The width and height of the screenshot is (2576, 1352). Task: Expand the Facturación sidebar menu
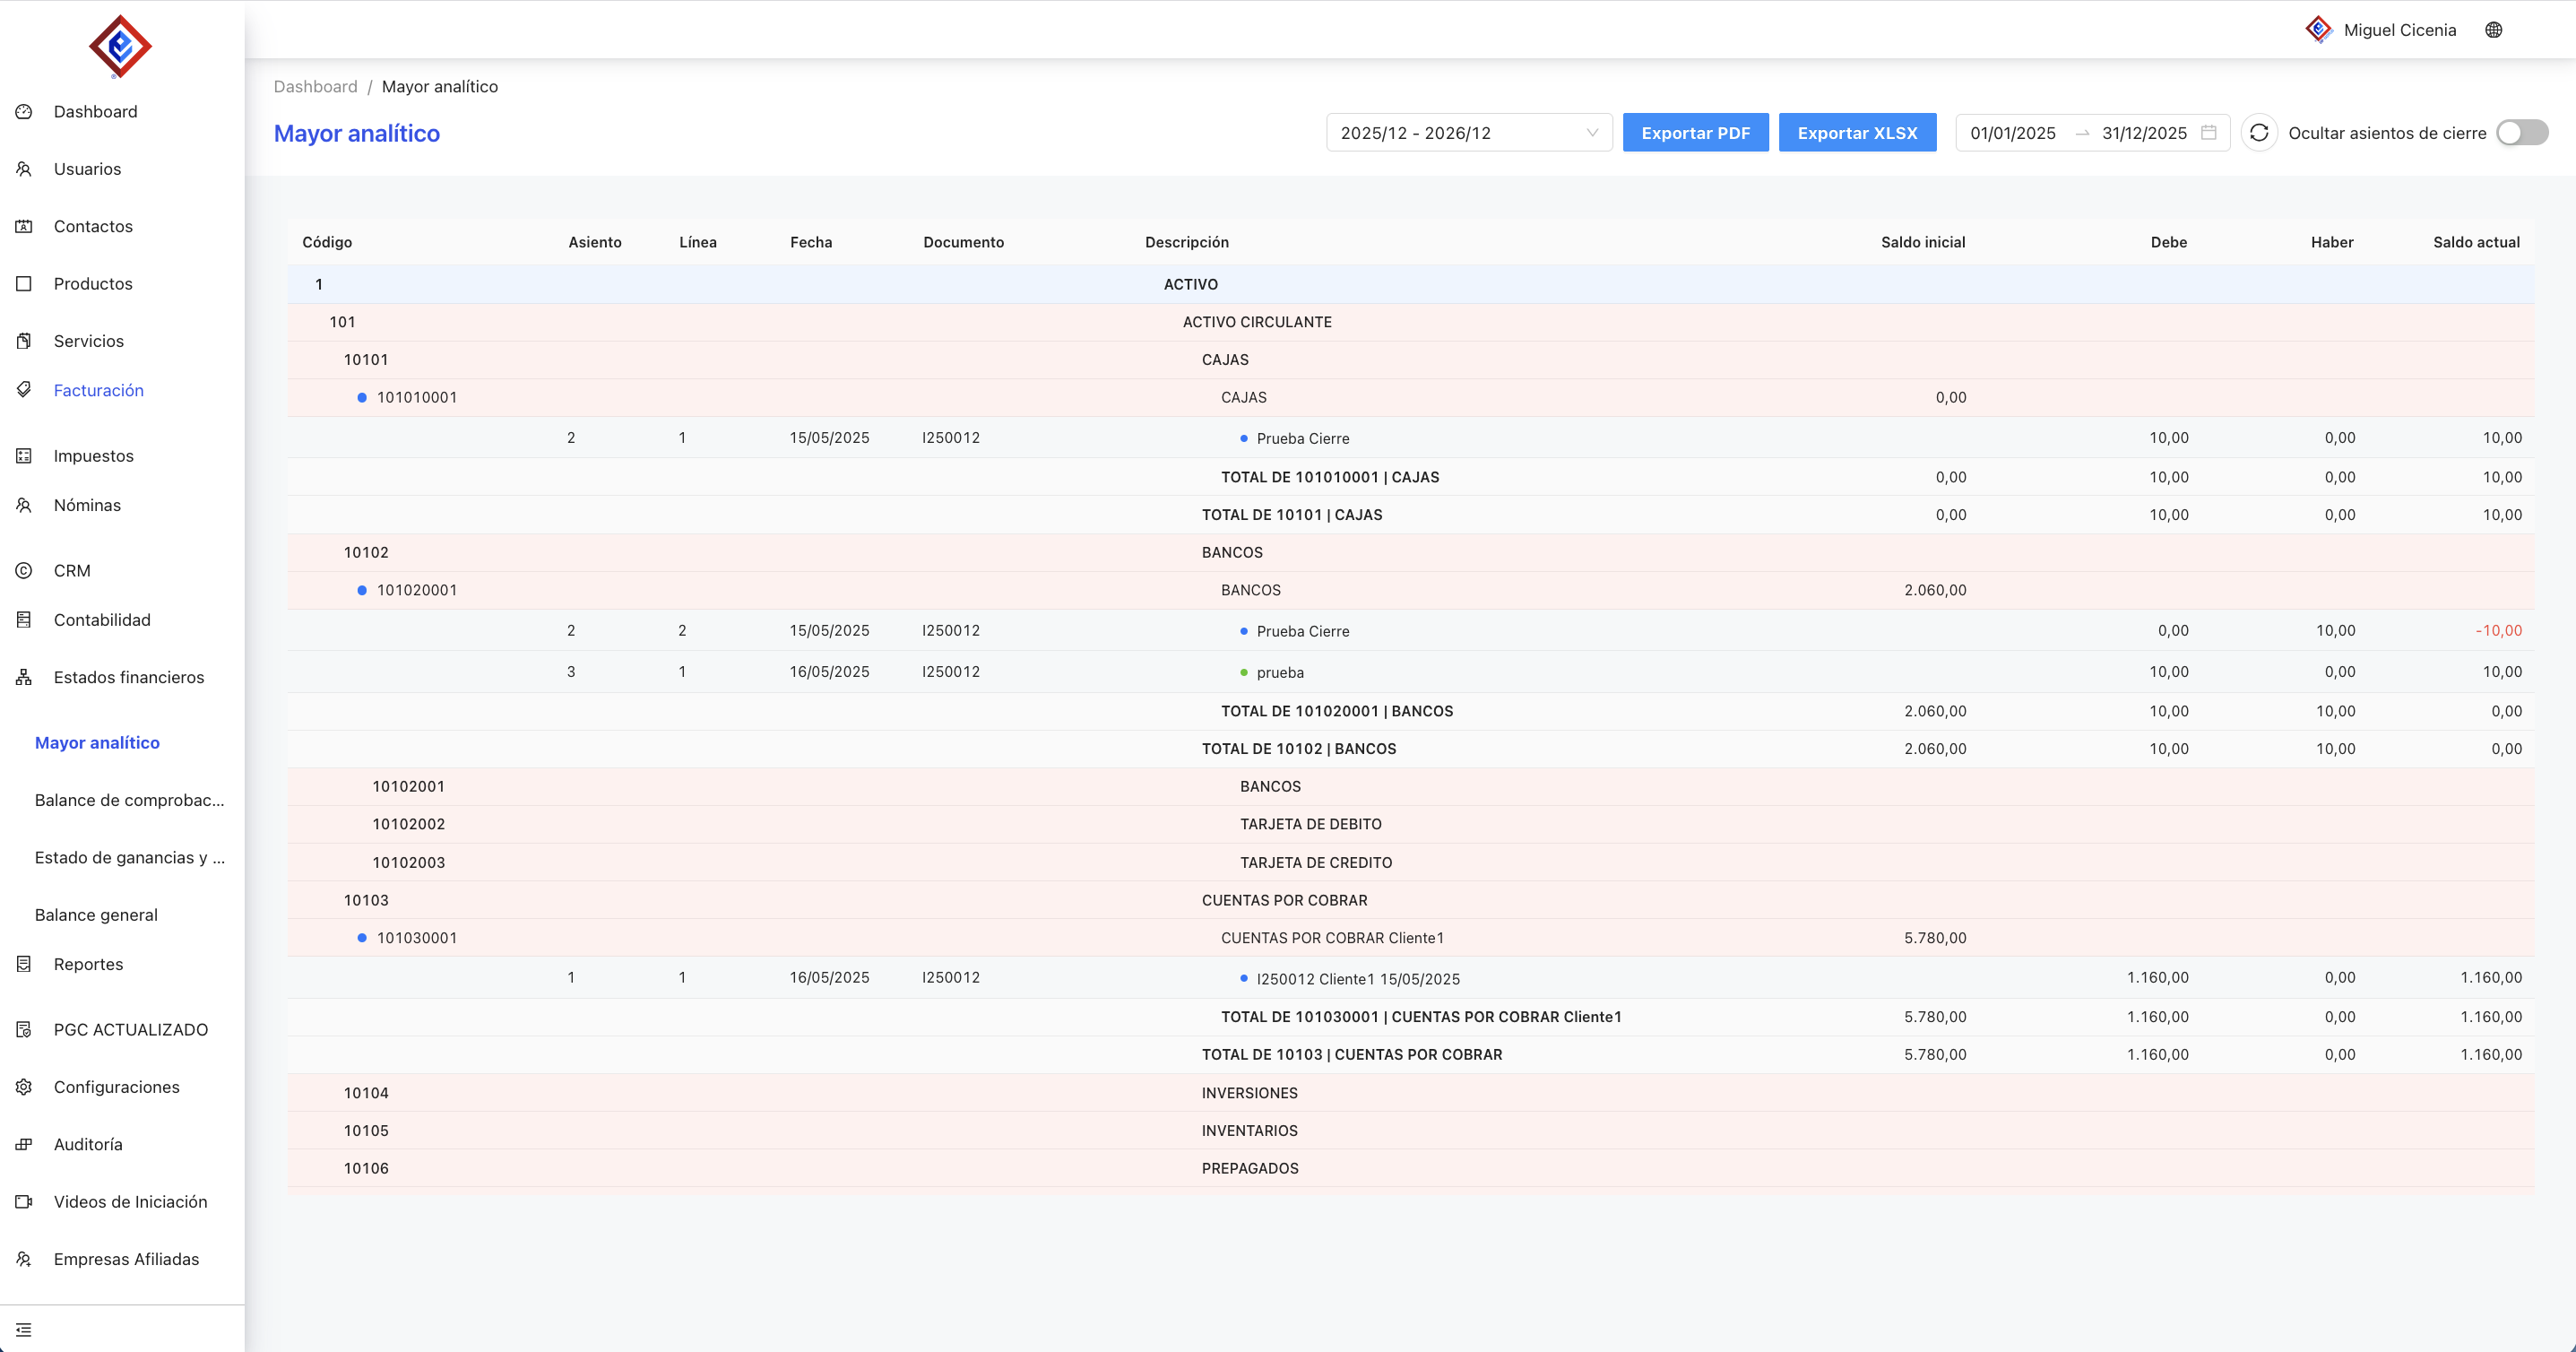click(98, 390)
